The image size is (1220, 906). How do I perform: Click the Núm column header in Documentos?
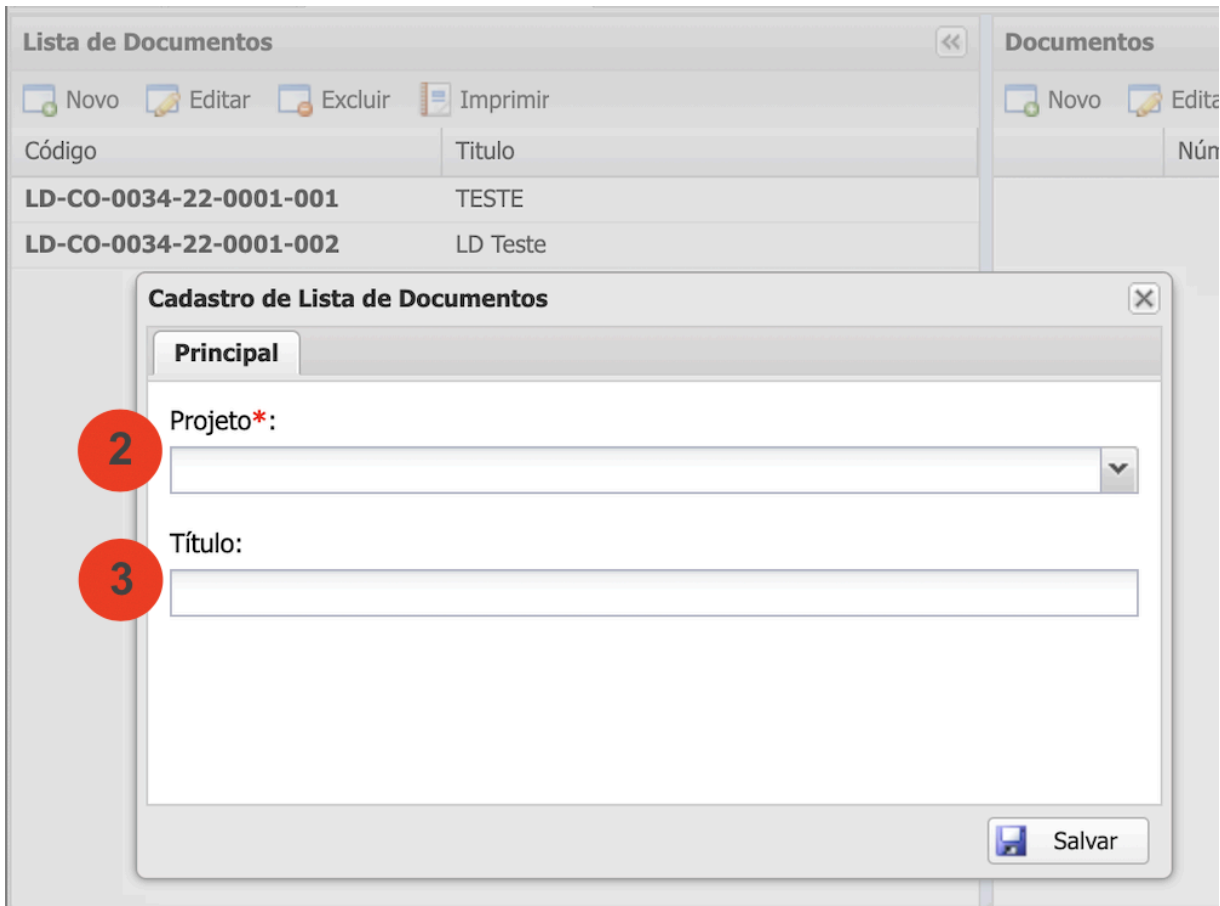(x=1197, y=151)
